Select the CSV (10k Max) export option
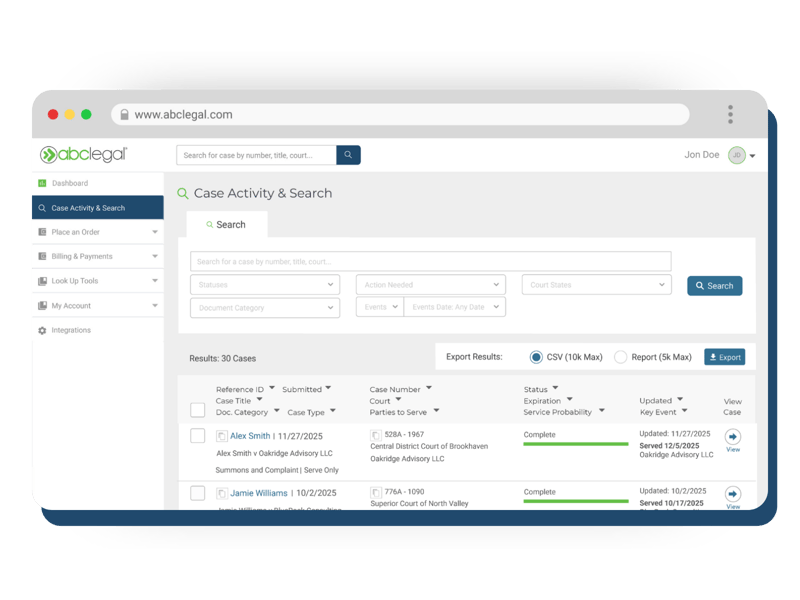The height and width of the screenshot is (600, 800). tap(538, 357)
